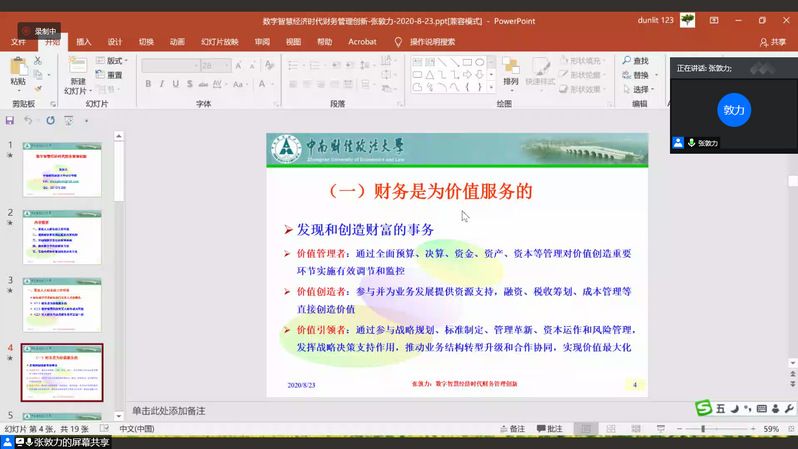Image resolution: width=798 pixels, height=449 pixels.
Task: Select slide 2 thumbnail in the slide panel
Action: [62, 237]
